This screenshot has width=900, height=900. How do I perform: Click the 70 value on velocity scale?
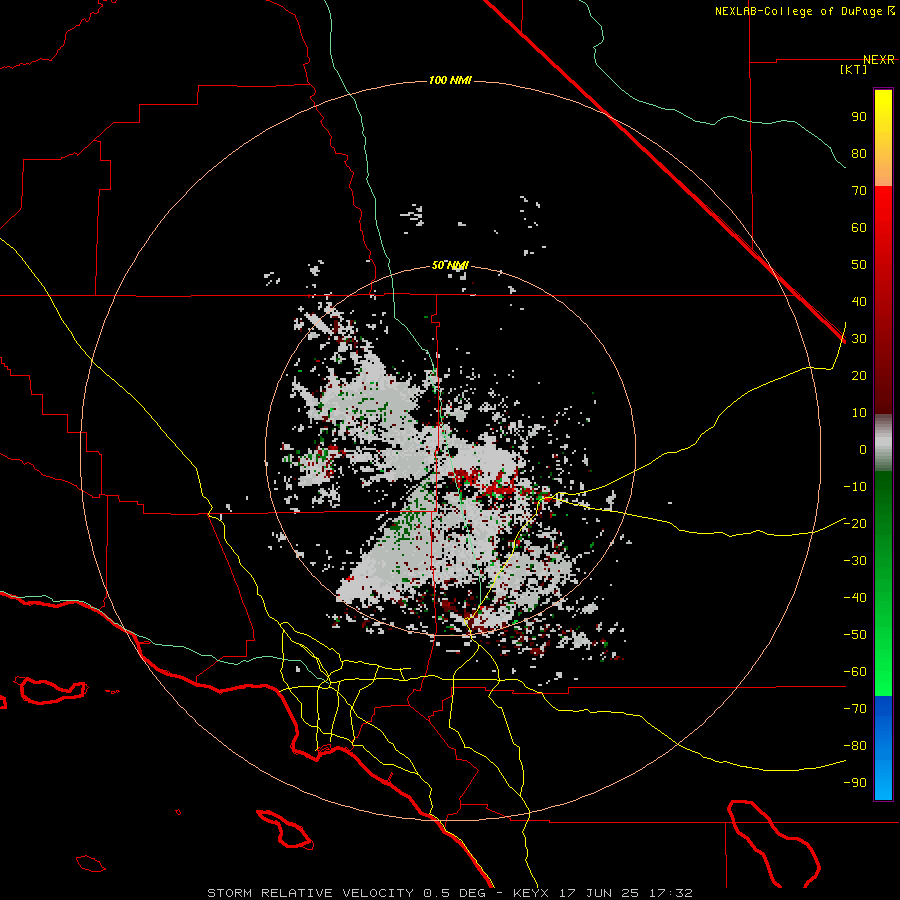[x=859, y=191]
